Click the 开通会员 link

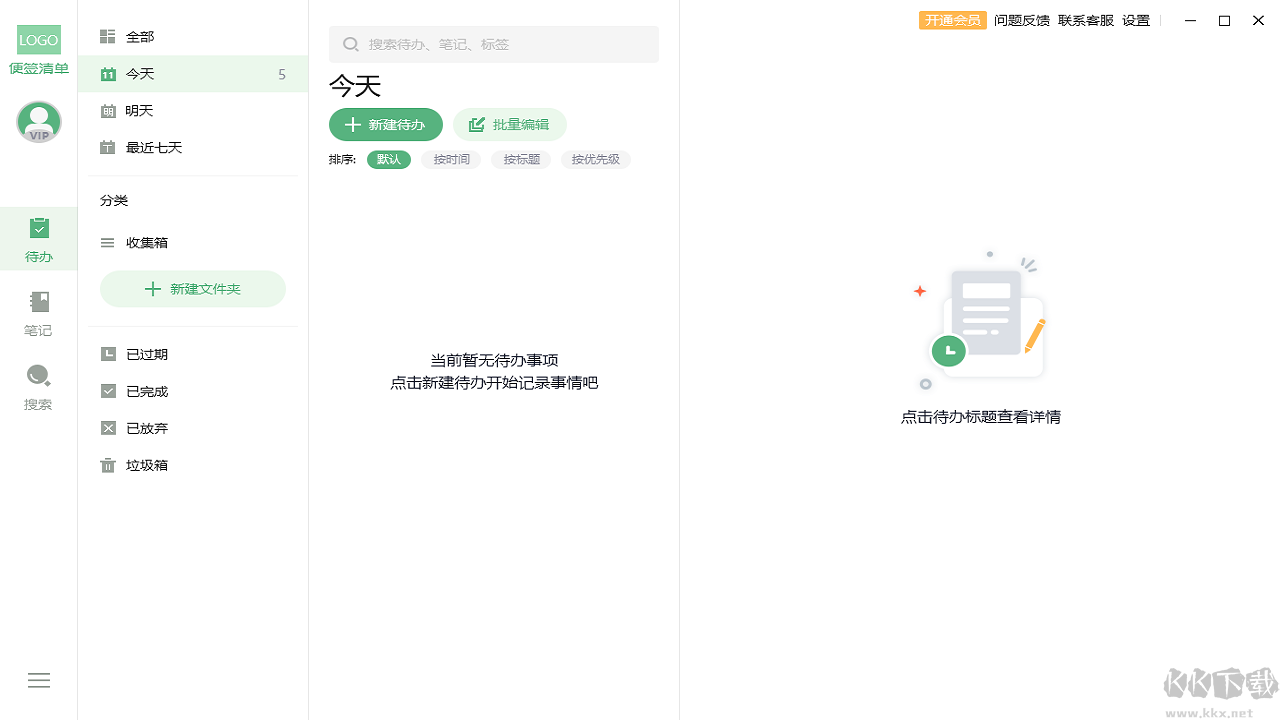coord(952,20)
